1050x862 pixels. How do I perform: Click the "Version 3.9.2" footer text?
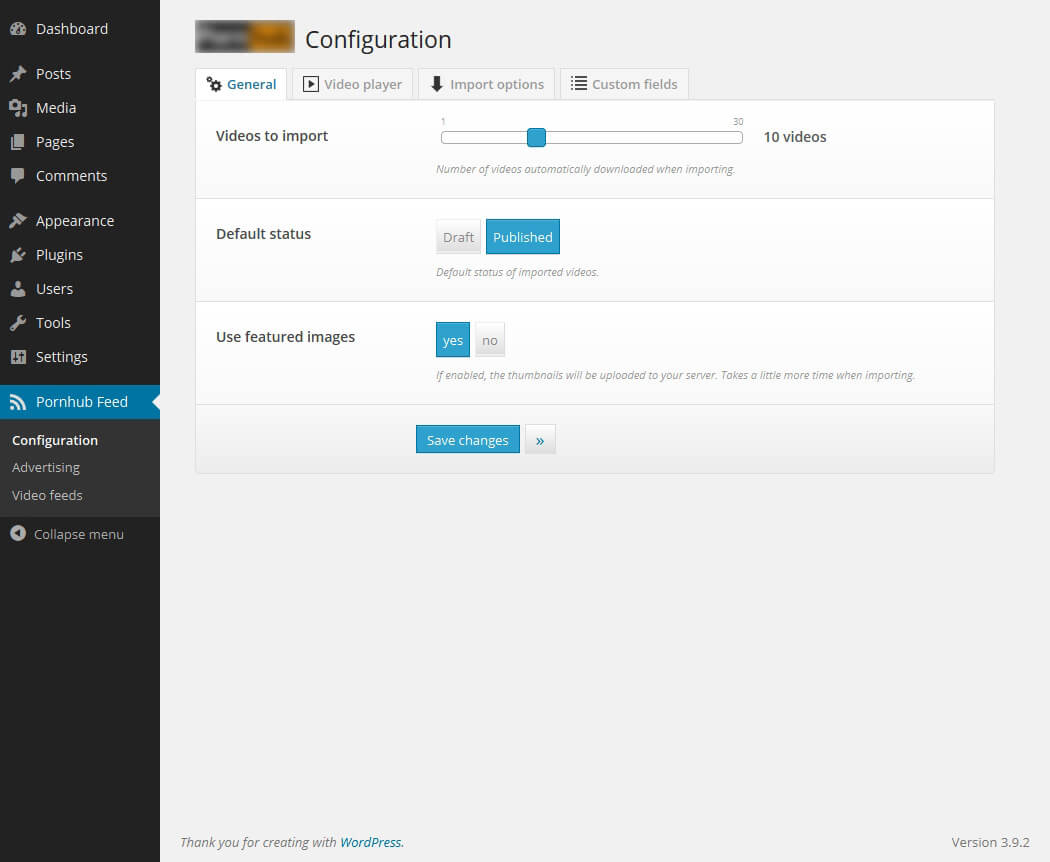click(x=990, y=842)
